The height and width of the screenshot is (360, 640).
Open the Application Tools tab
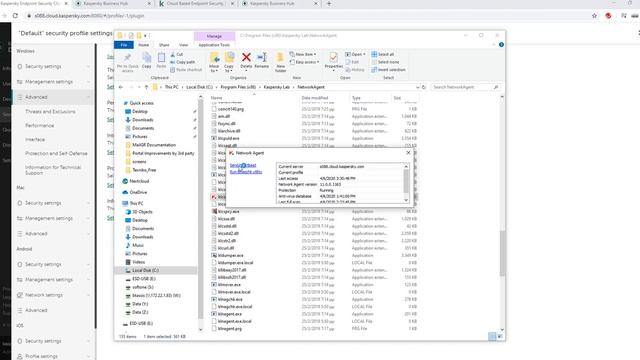[x=214, y=45]
